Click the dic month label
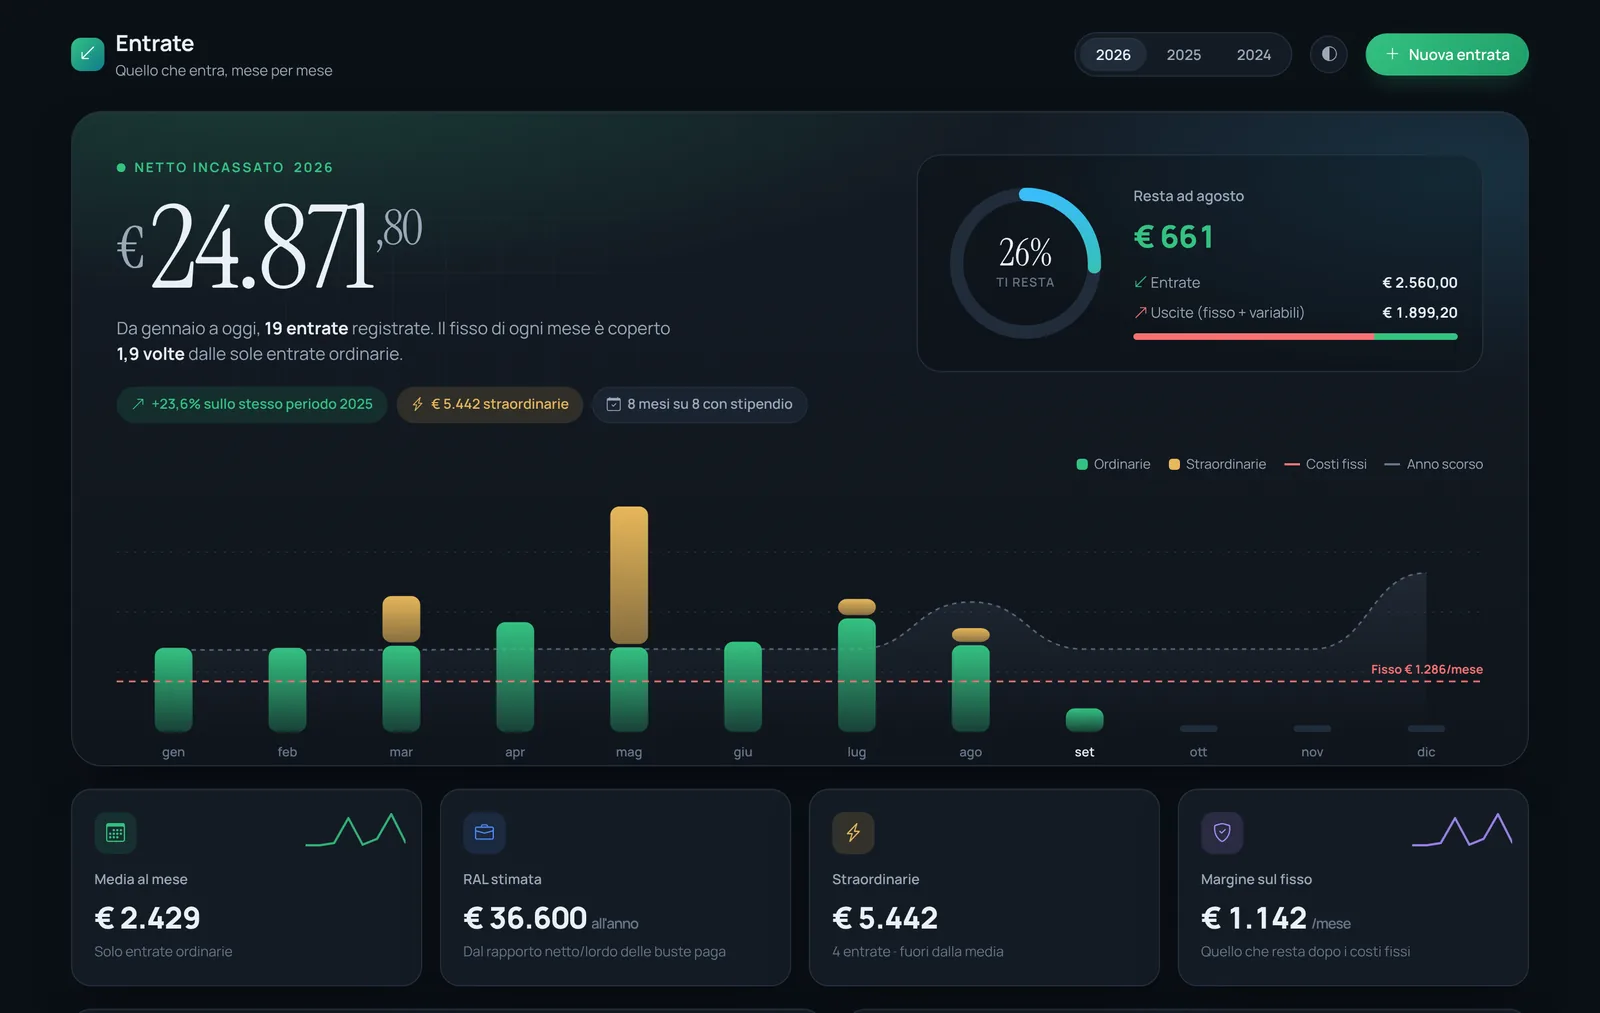This screenshot has width=1600, height=1013. click(x=1426, y=752)
